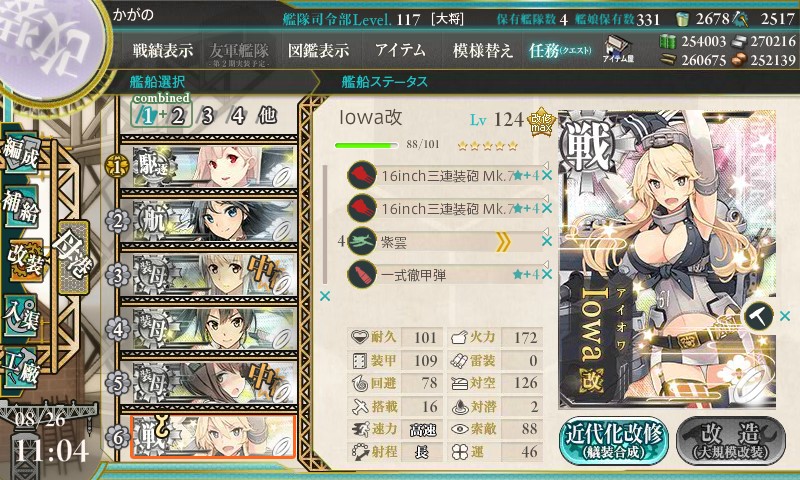
Task: Open the 工廠 factory sidebar icon
Action: 21,366
